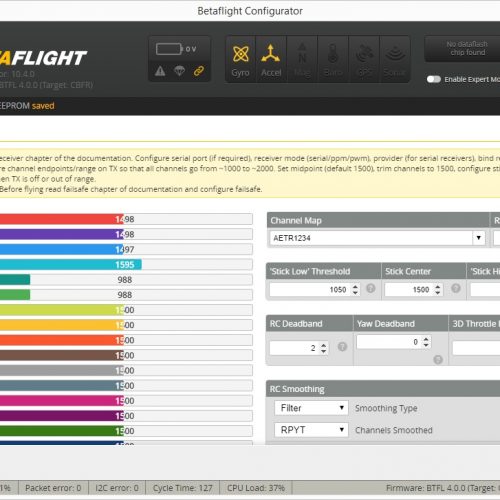
Task: Click the yellow-green channel bar at 1500
Action: (126, 310)
